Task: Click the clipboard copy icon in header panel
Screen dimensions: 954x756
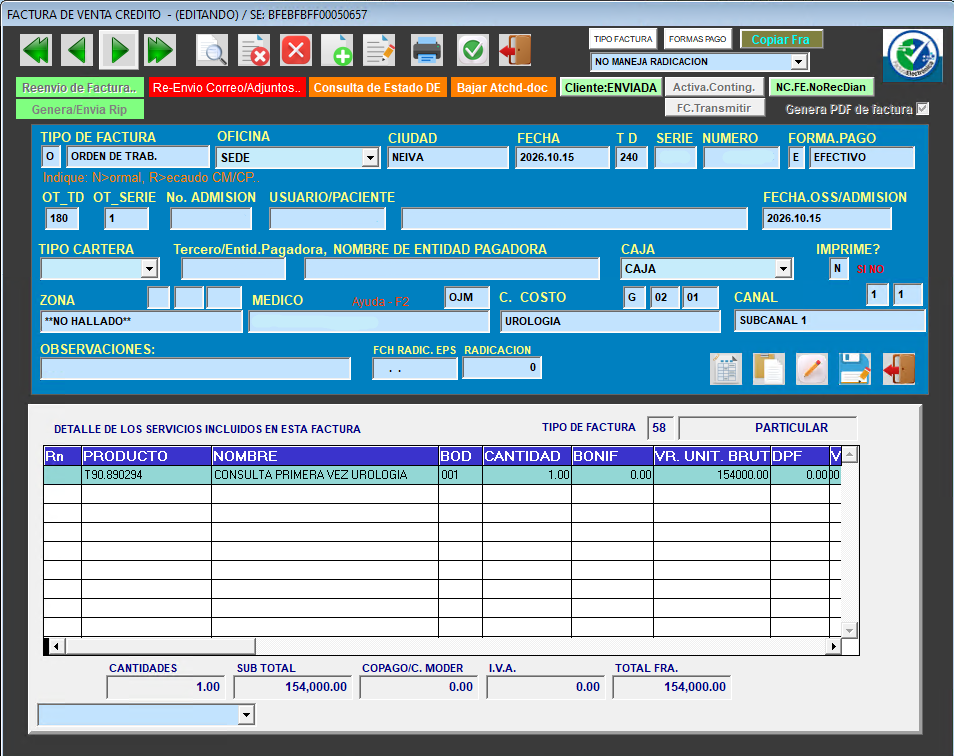Action: [768, 369]
